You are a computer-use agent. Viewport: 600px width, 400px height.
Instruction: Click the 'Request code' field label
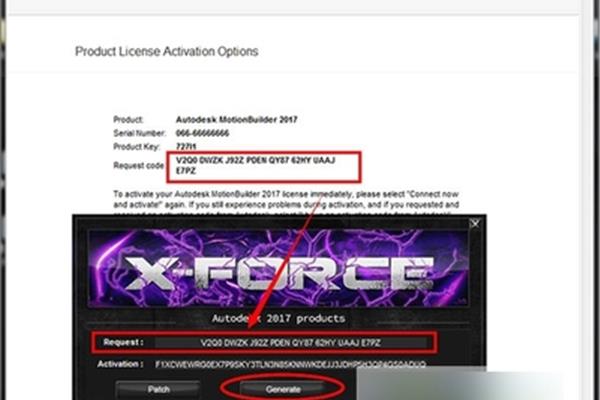(x=139, y=165)
